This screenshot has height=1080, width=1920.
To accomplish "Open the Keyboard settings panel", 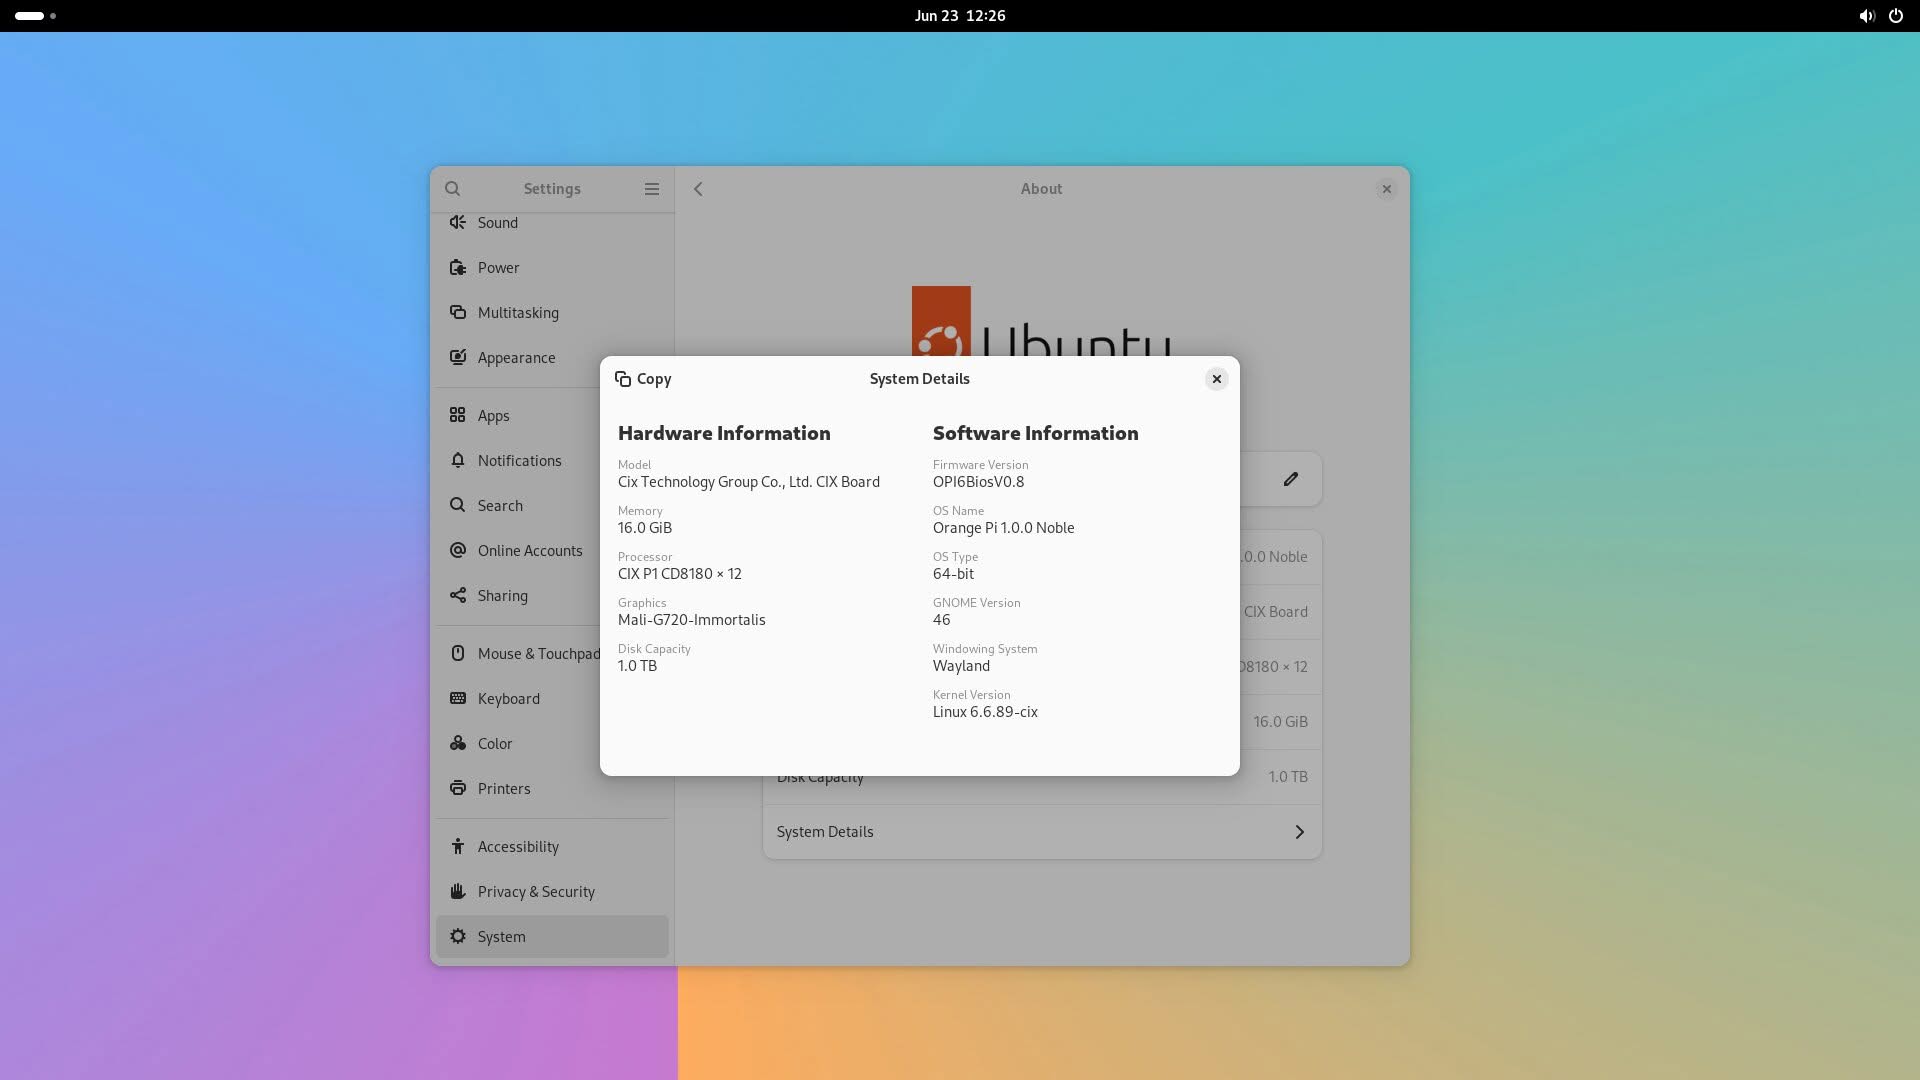I will coord(552,698).
